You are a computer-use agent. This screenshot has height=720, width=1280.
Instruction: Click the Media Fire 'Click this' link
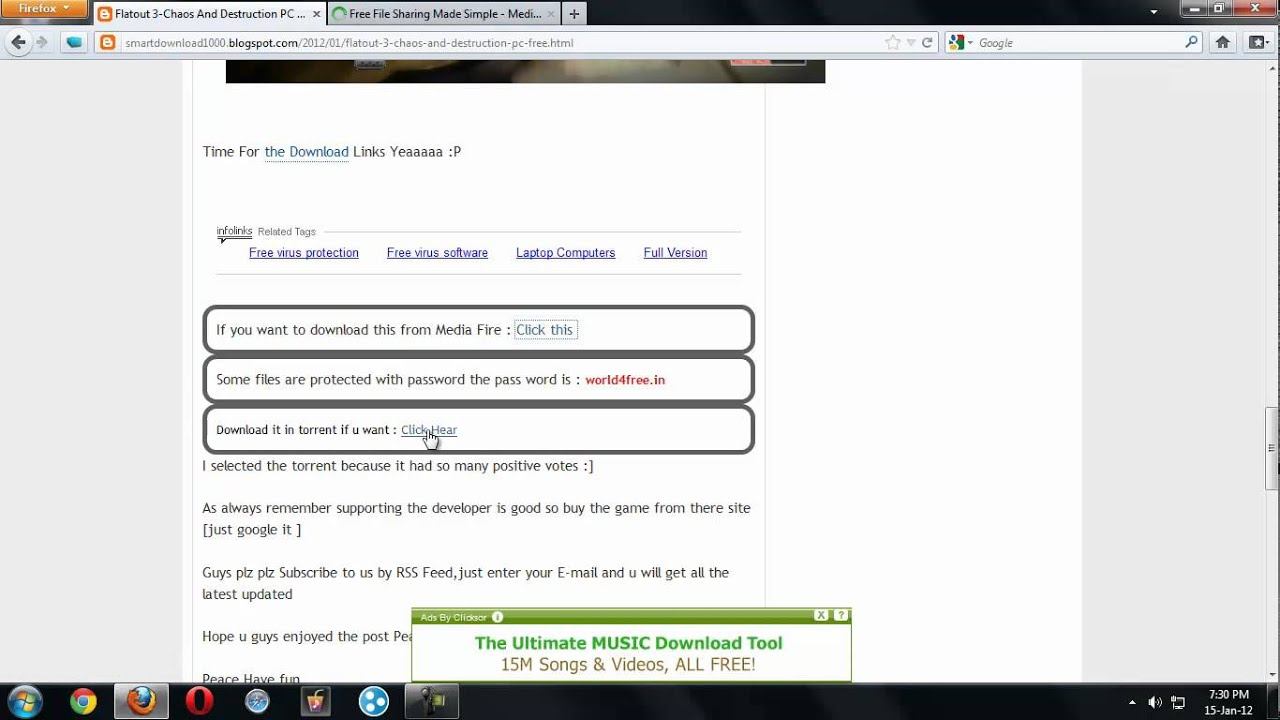(x=545, y=330)
